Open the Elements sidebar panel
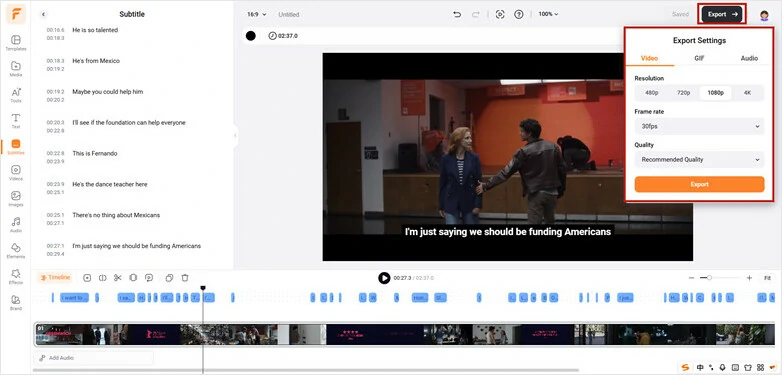This screenshot has width=782, height=375. 15,250
